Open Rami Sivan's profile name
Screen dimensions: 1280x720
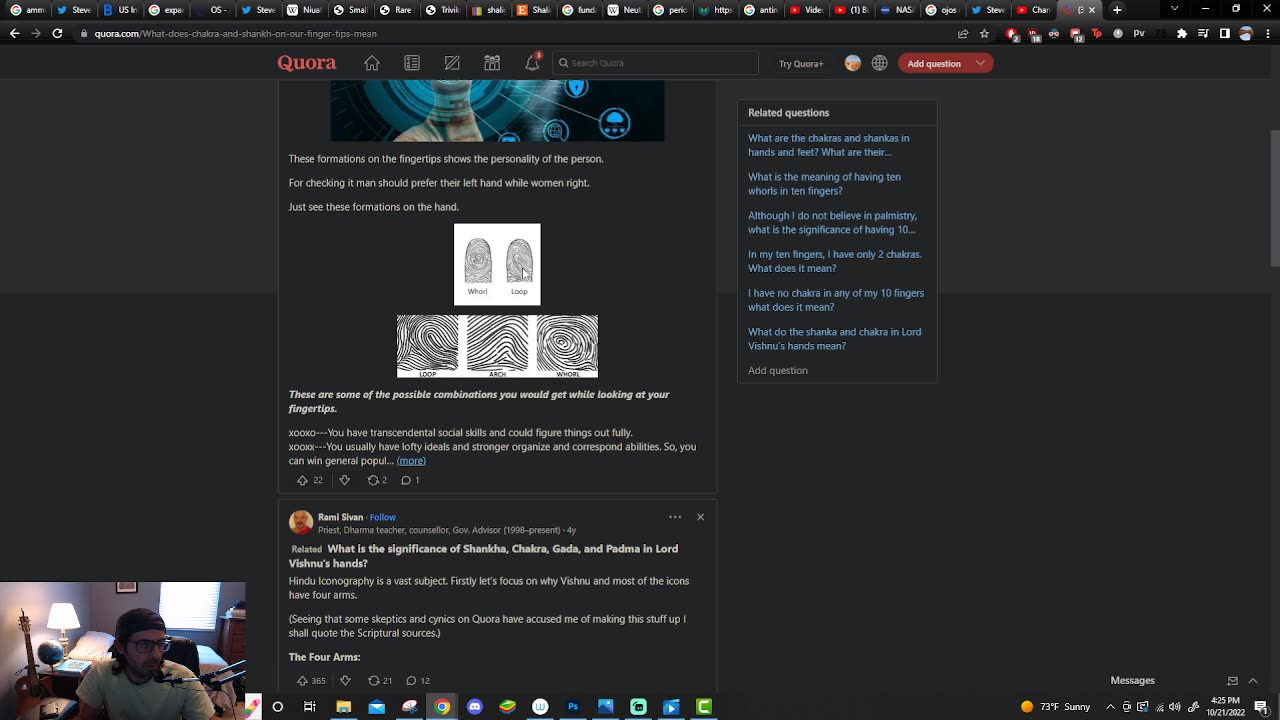click(340, 517)
